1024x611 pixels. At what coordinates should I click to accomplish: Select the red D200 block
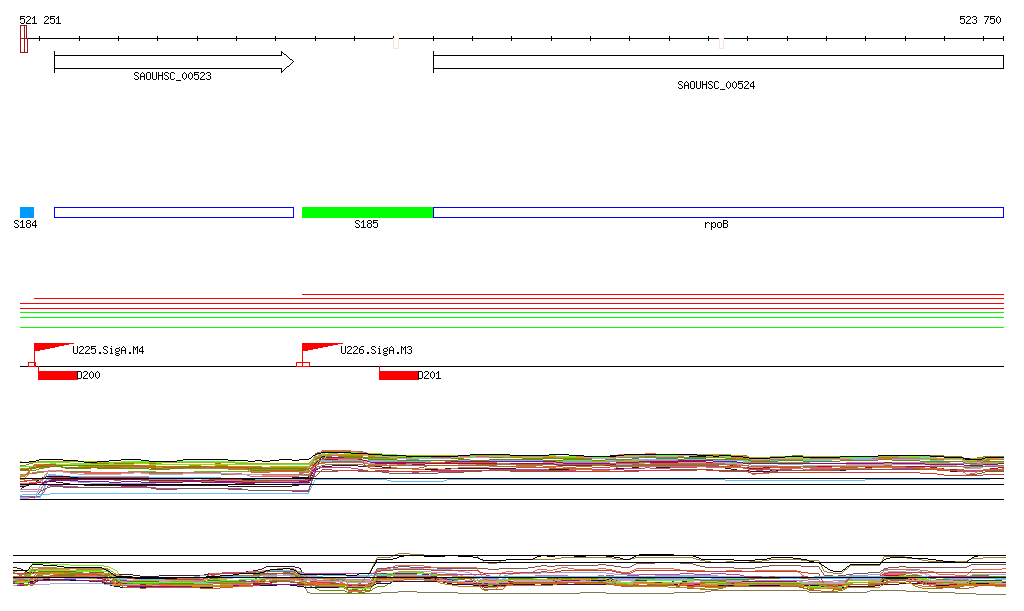coord(57,375)
